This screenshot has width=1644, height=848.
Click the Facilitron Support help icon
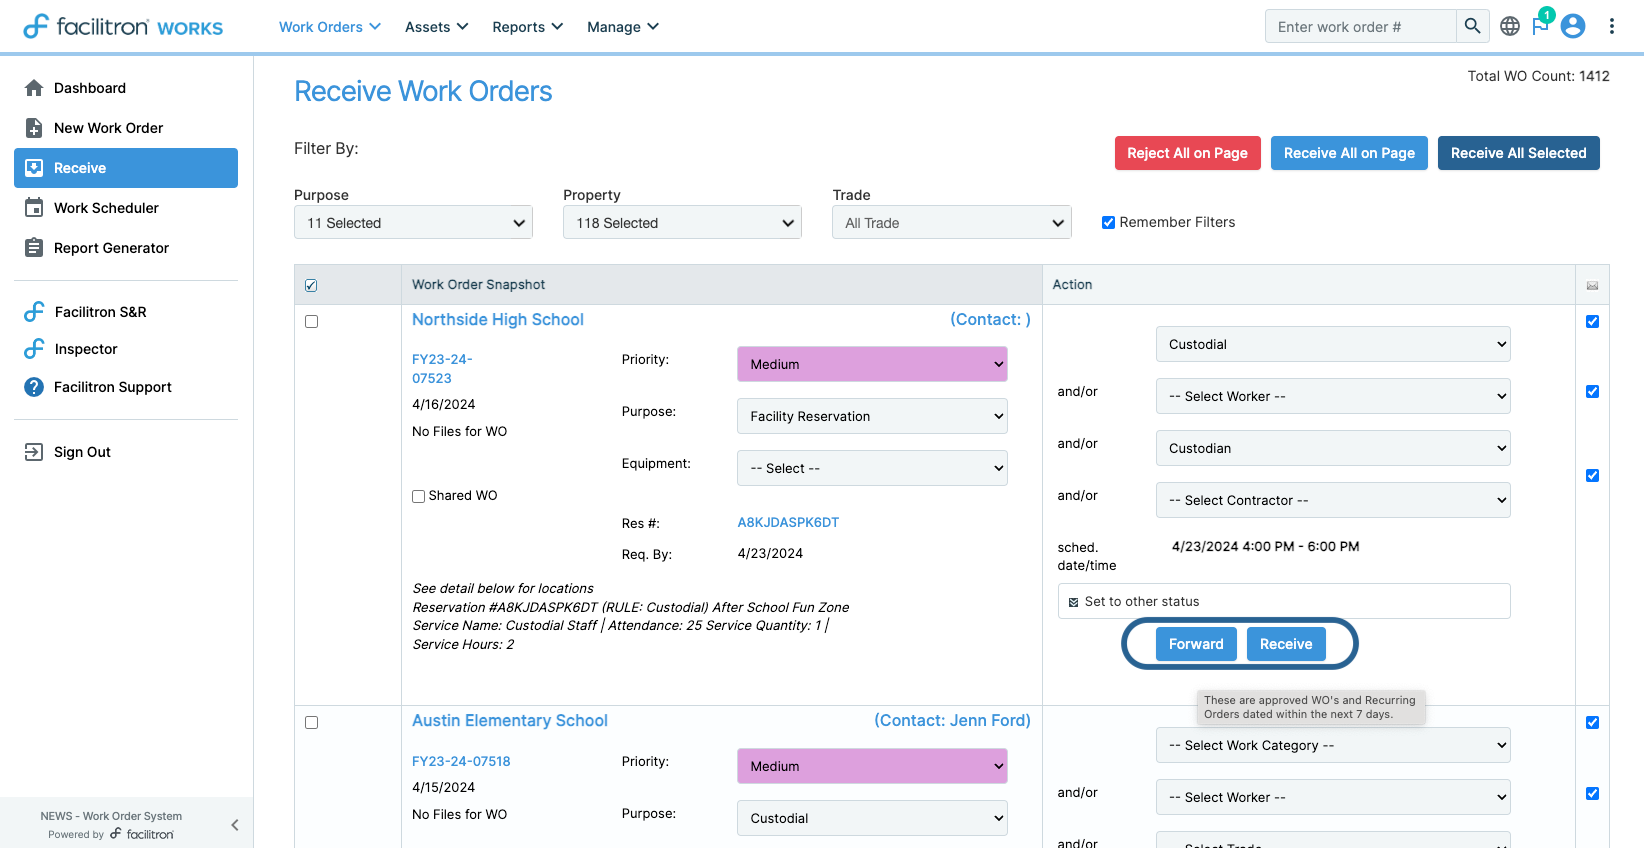coord(34,387)
